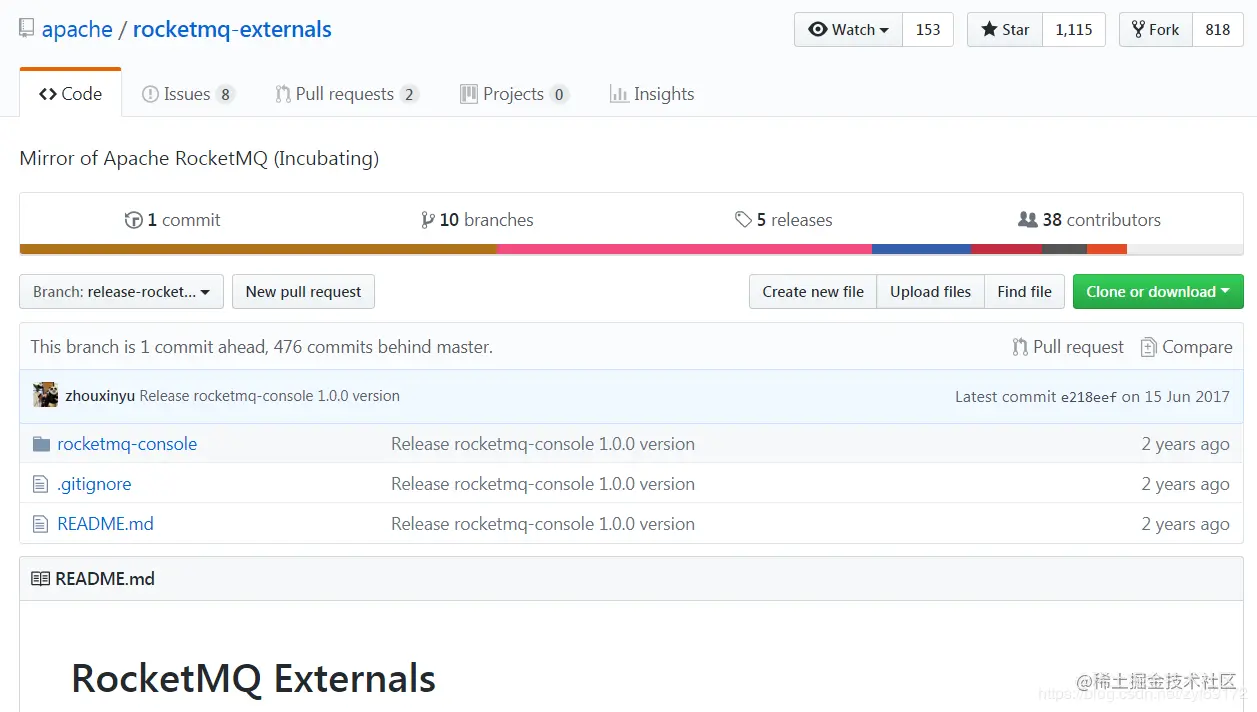This screenshot has width=1257, height=712.
Task: Open the rocketmq-console folder
Action: (127, 444)
